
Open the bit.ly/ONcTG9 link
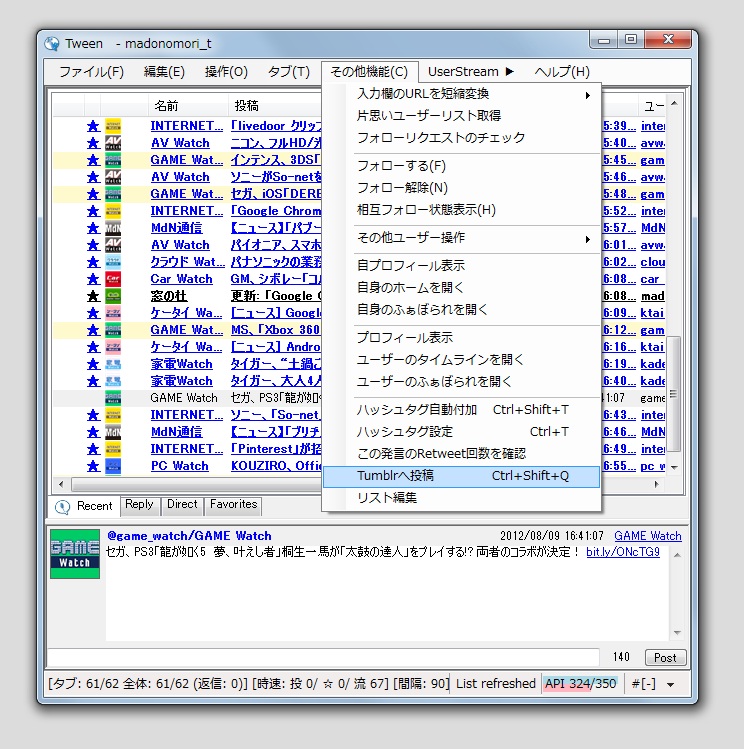click(623, 552)
